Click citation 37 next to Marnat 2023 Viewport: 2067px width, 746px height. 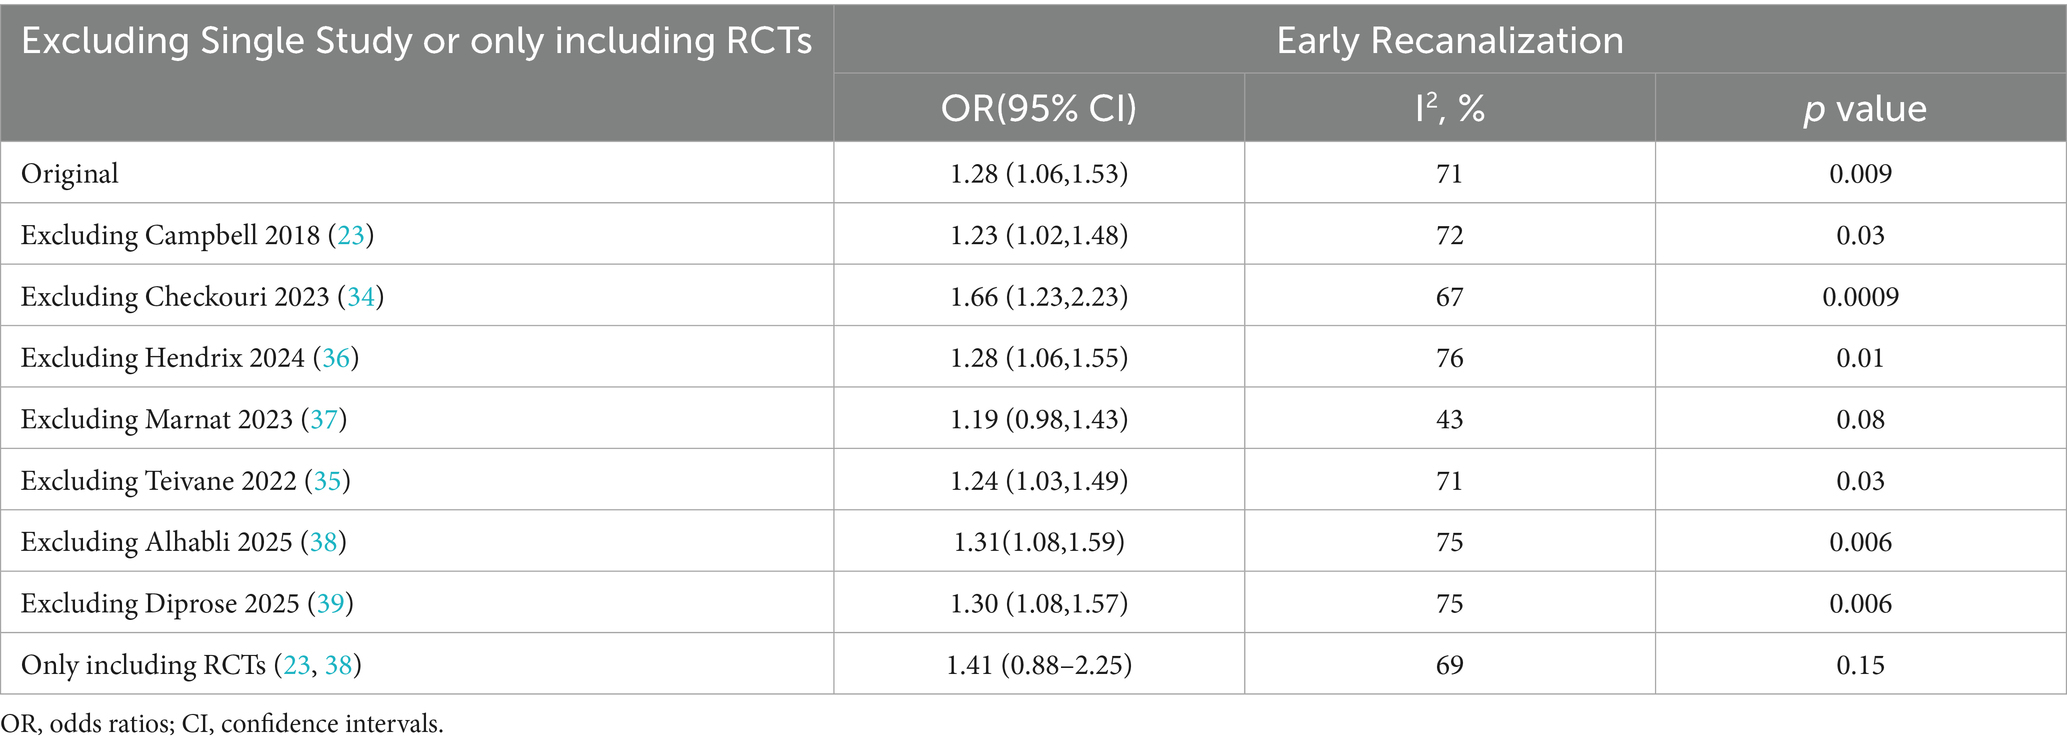(x=324, y=419)
